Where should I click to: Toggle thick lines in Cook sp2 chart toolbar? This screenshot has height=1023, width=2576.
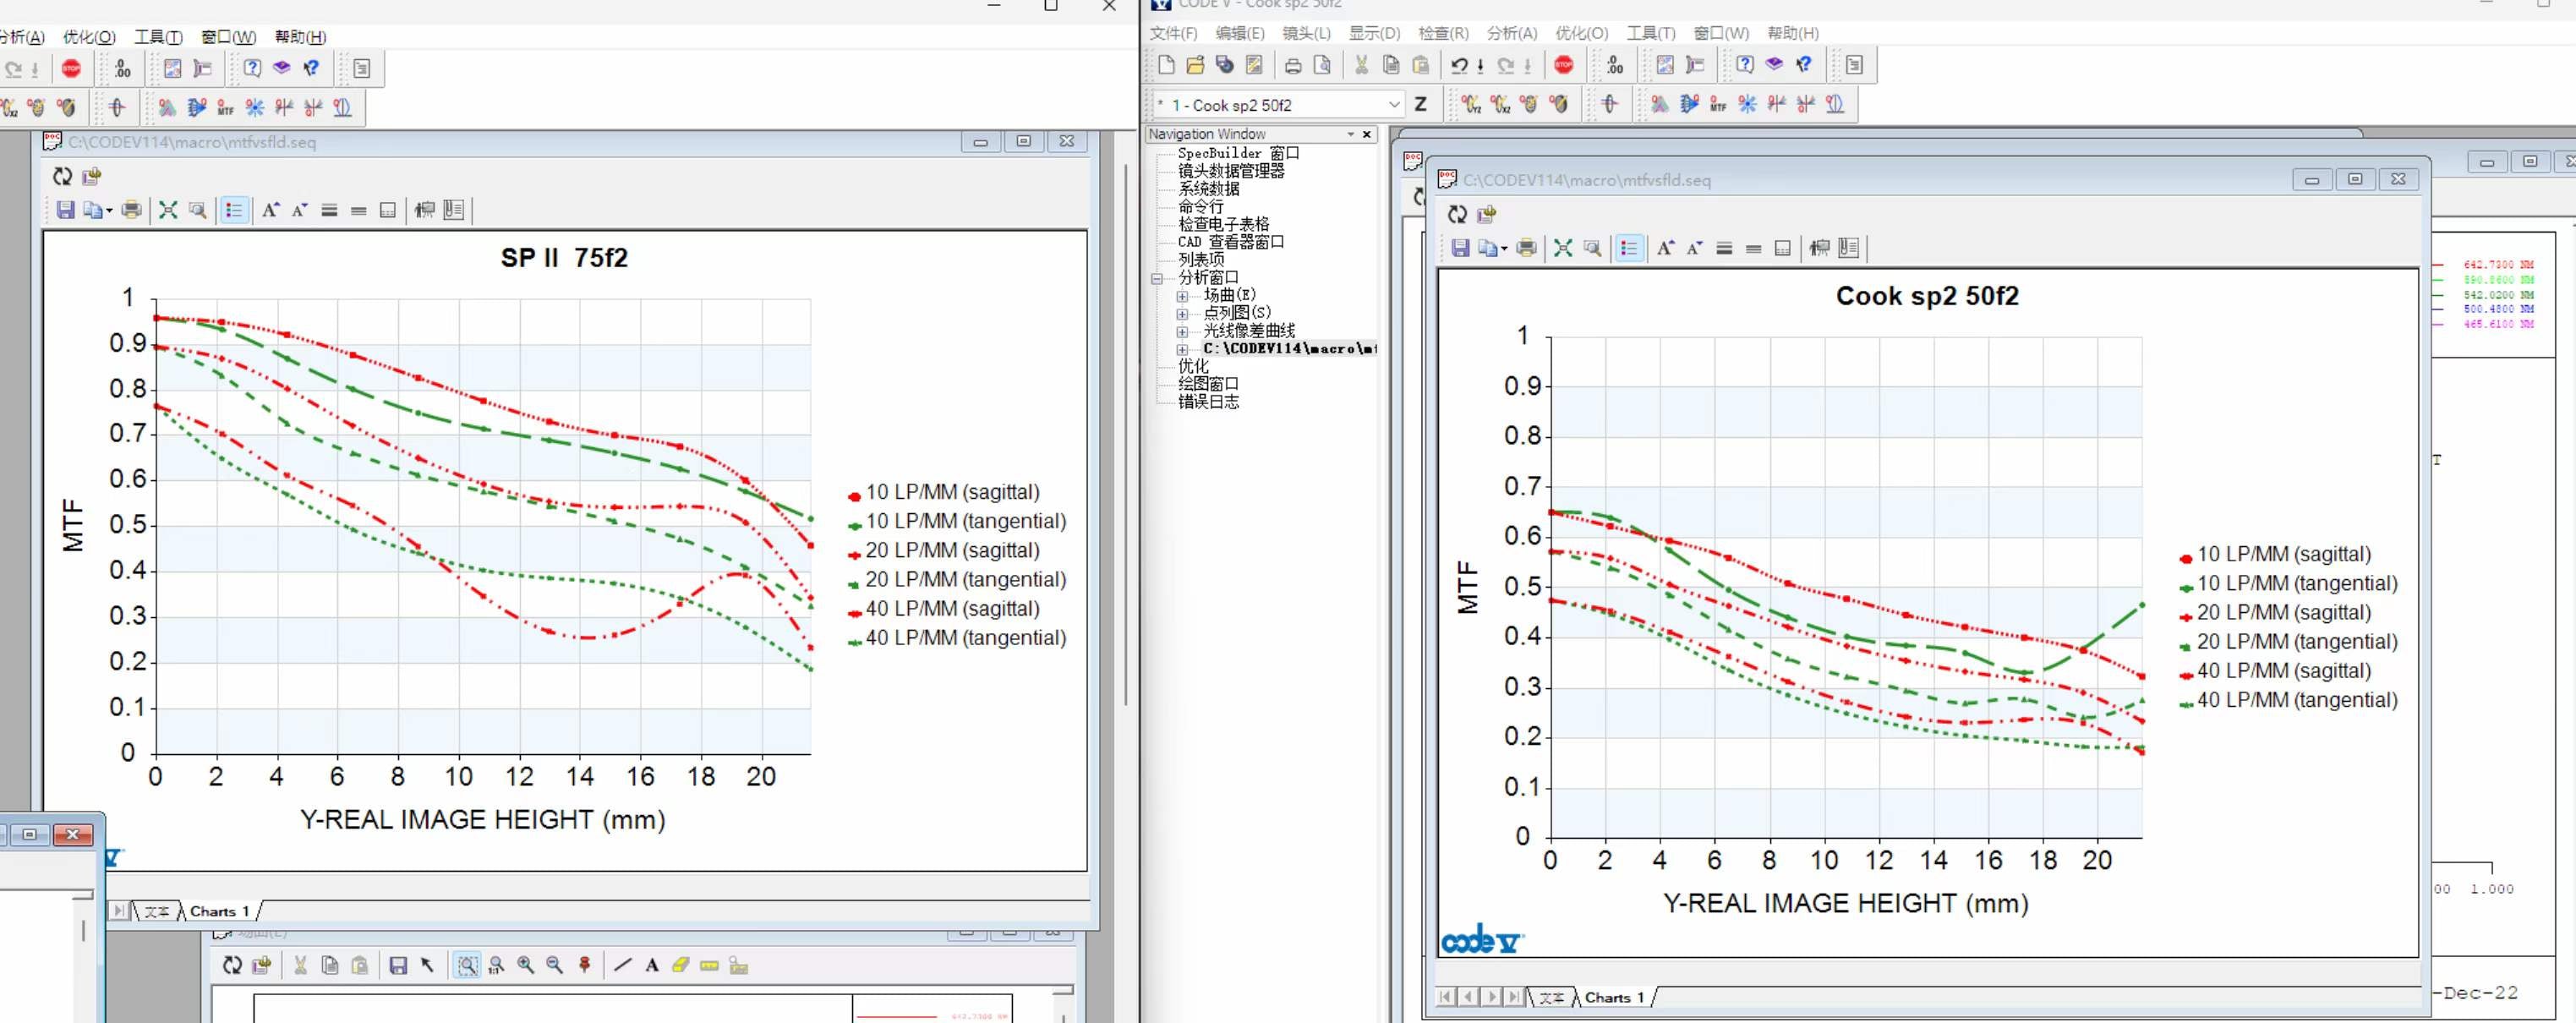1724,248
